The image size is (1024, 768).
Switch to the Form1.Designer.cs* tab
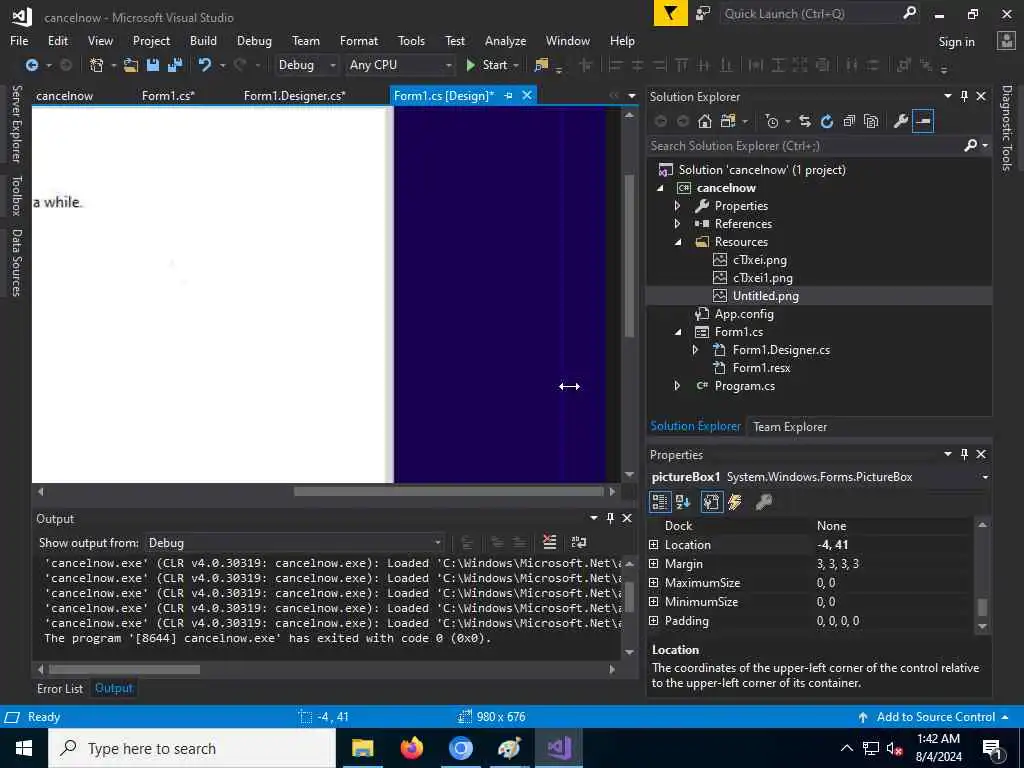click(x=295, y=96)
